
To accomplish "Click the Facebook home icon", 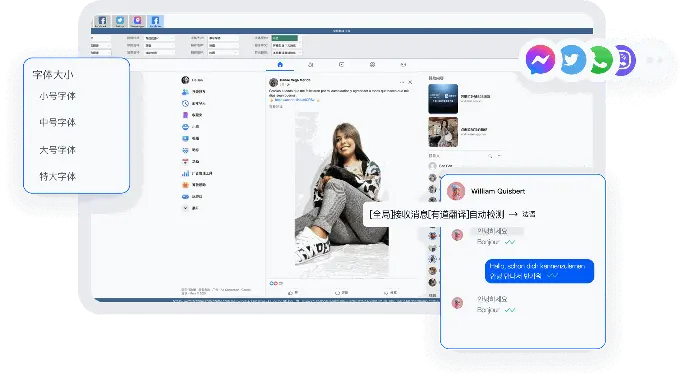I will click(280, 65).
